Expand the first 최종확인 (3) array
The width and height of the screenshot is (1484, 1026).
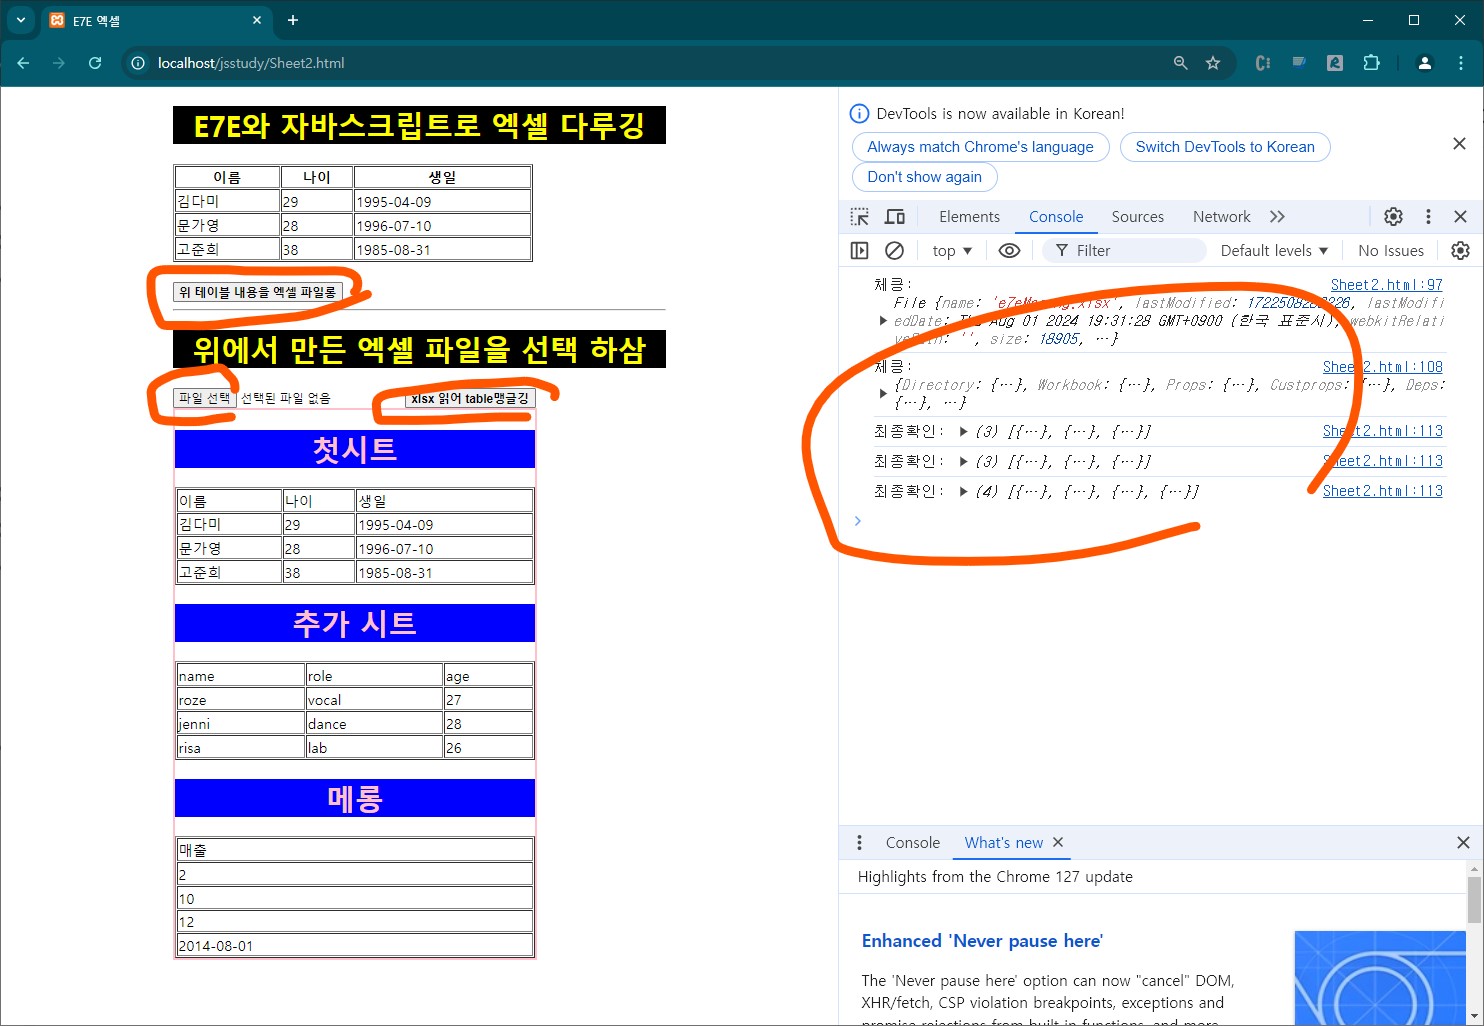(963, 432)
